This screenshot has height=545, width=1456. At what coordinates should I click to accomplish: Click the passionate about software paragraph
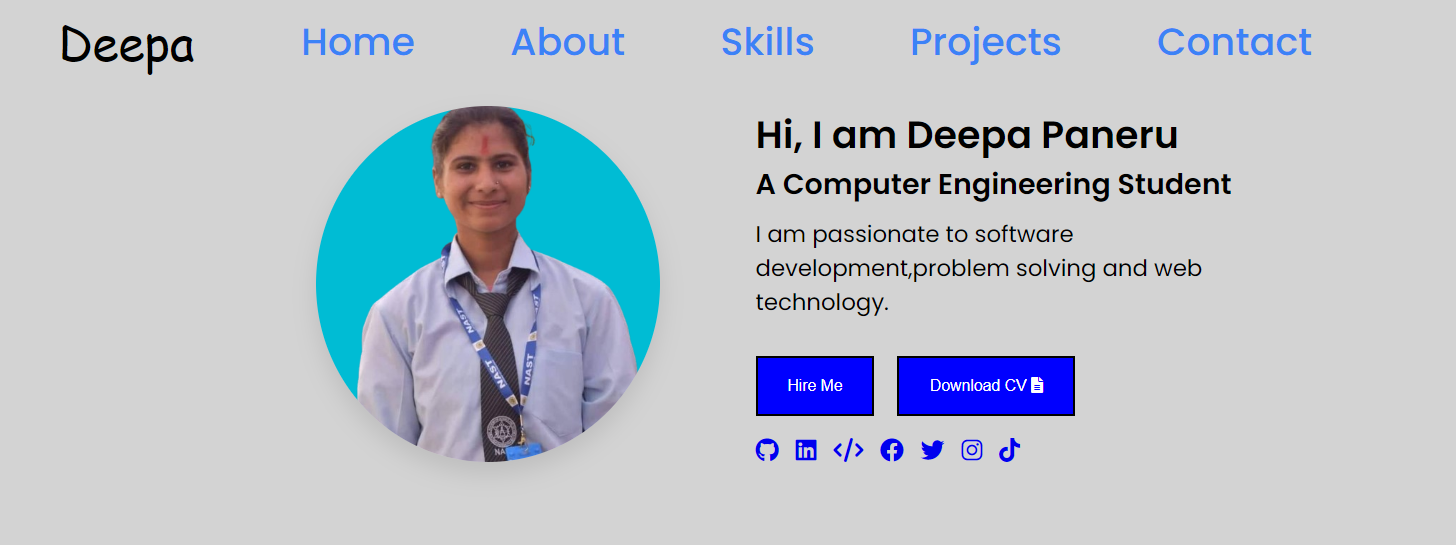tap(979, 268)
